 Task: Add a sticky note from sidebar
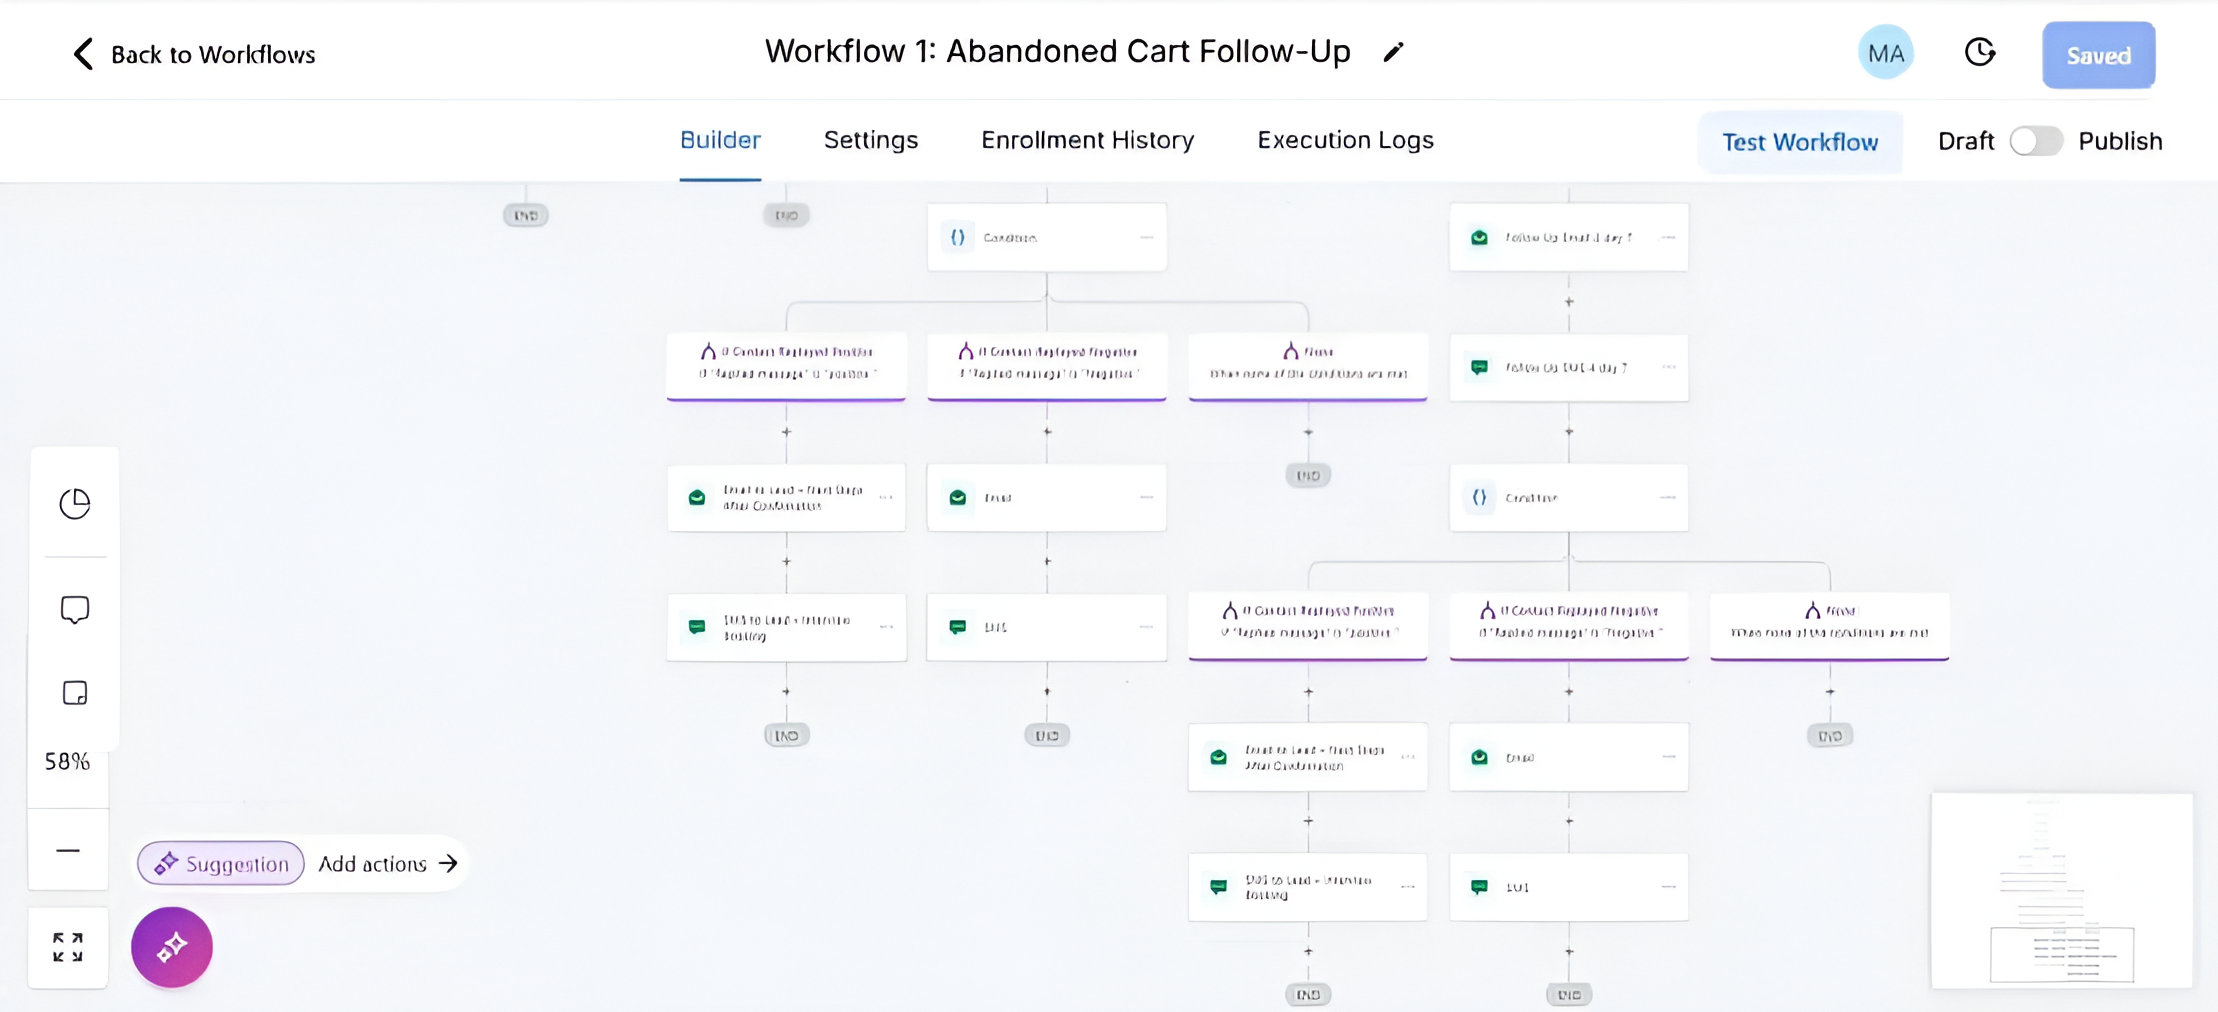[75, 693]
